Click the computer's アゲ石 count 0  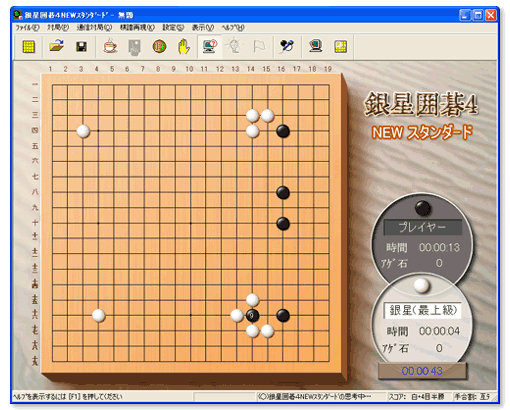439,348
